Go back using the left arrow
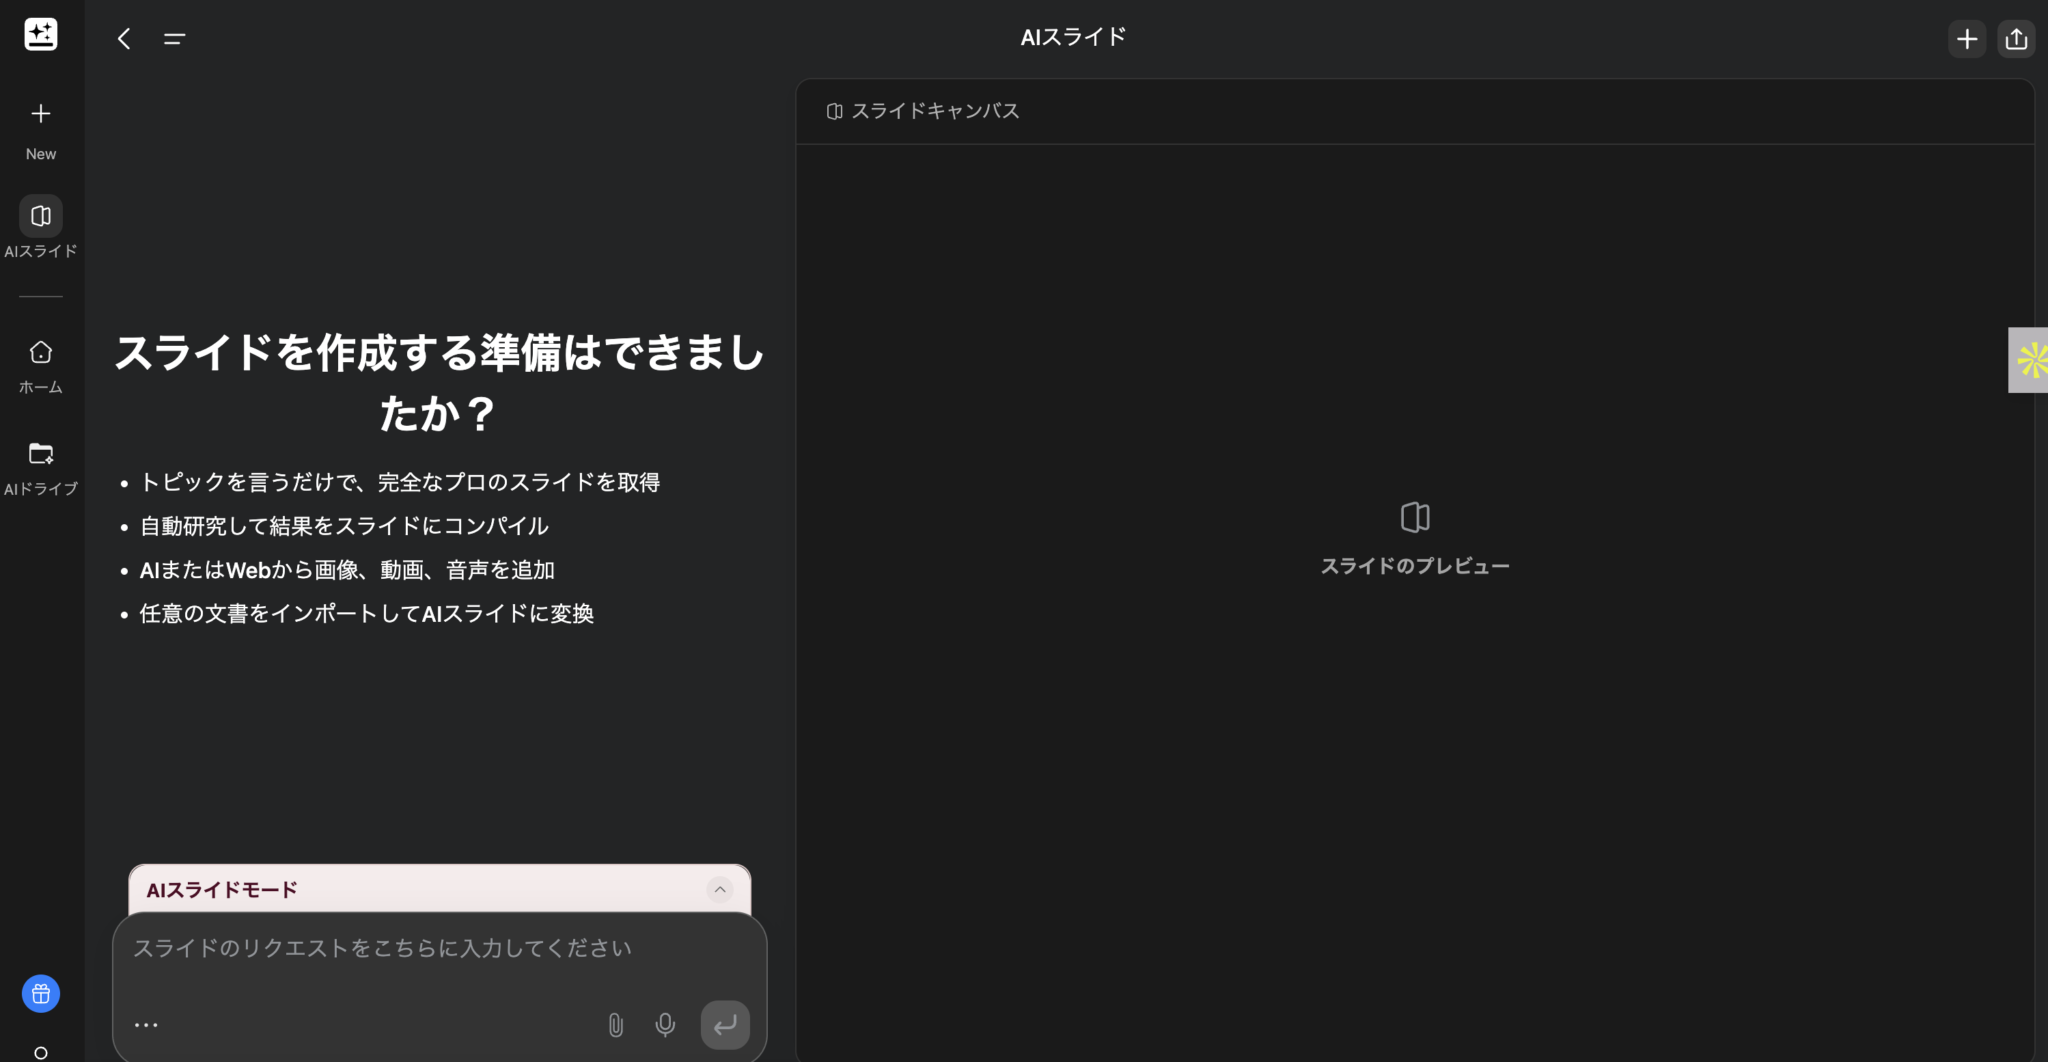Image resolution: width=2048 pixels, height=1062 pixels. (x=123, y=38)
